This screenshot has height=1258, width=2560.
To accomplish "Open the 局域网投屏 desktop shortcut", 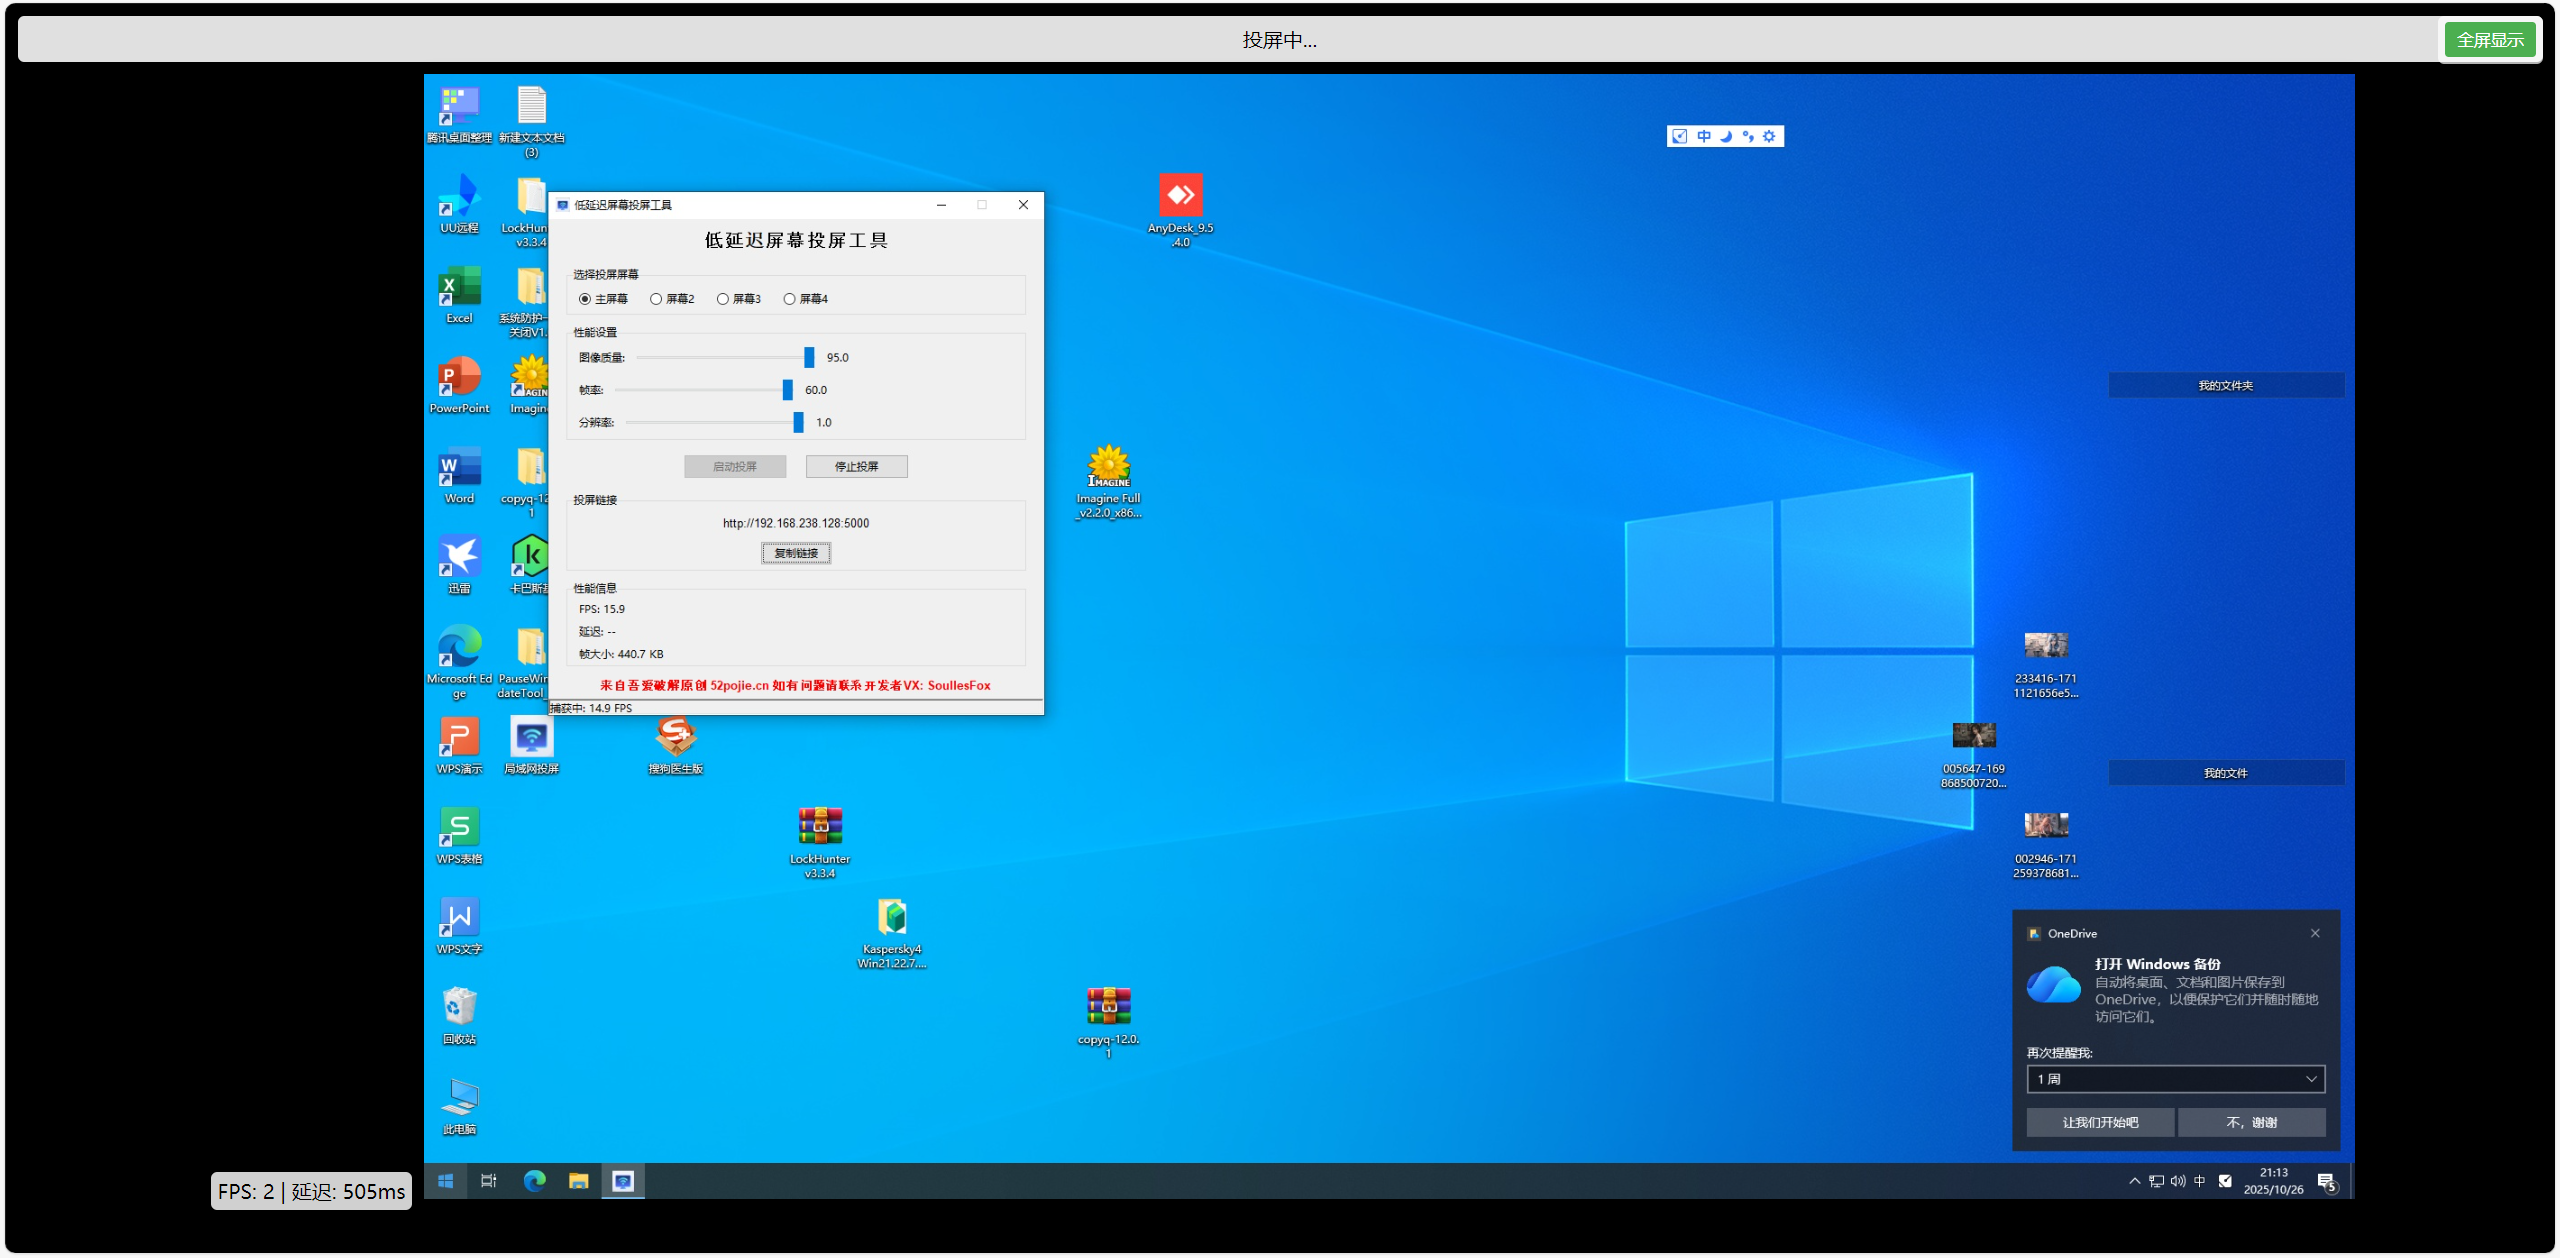I will [x=531, y=738].
